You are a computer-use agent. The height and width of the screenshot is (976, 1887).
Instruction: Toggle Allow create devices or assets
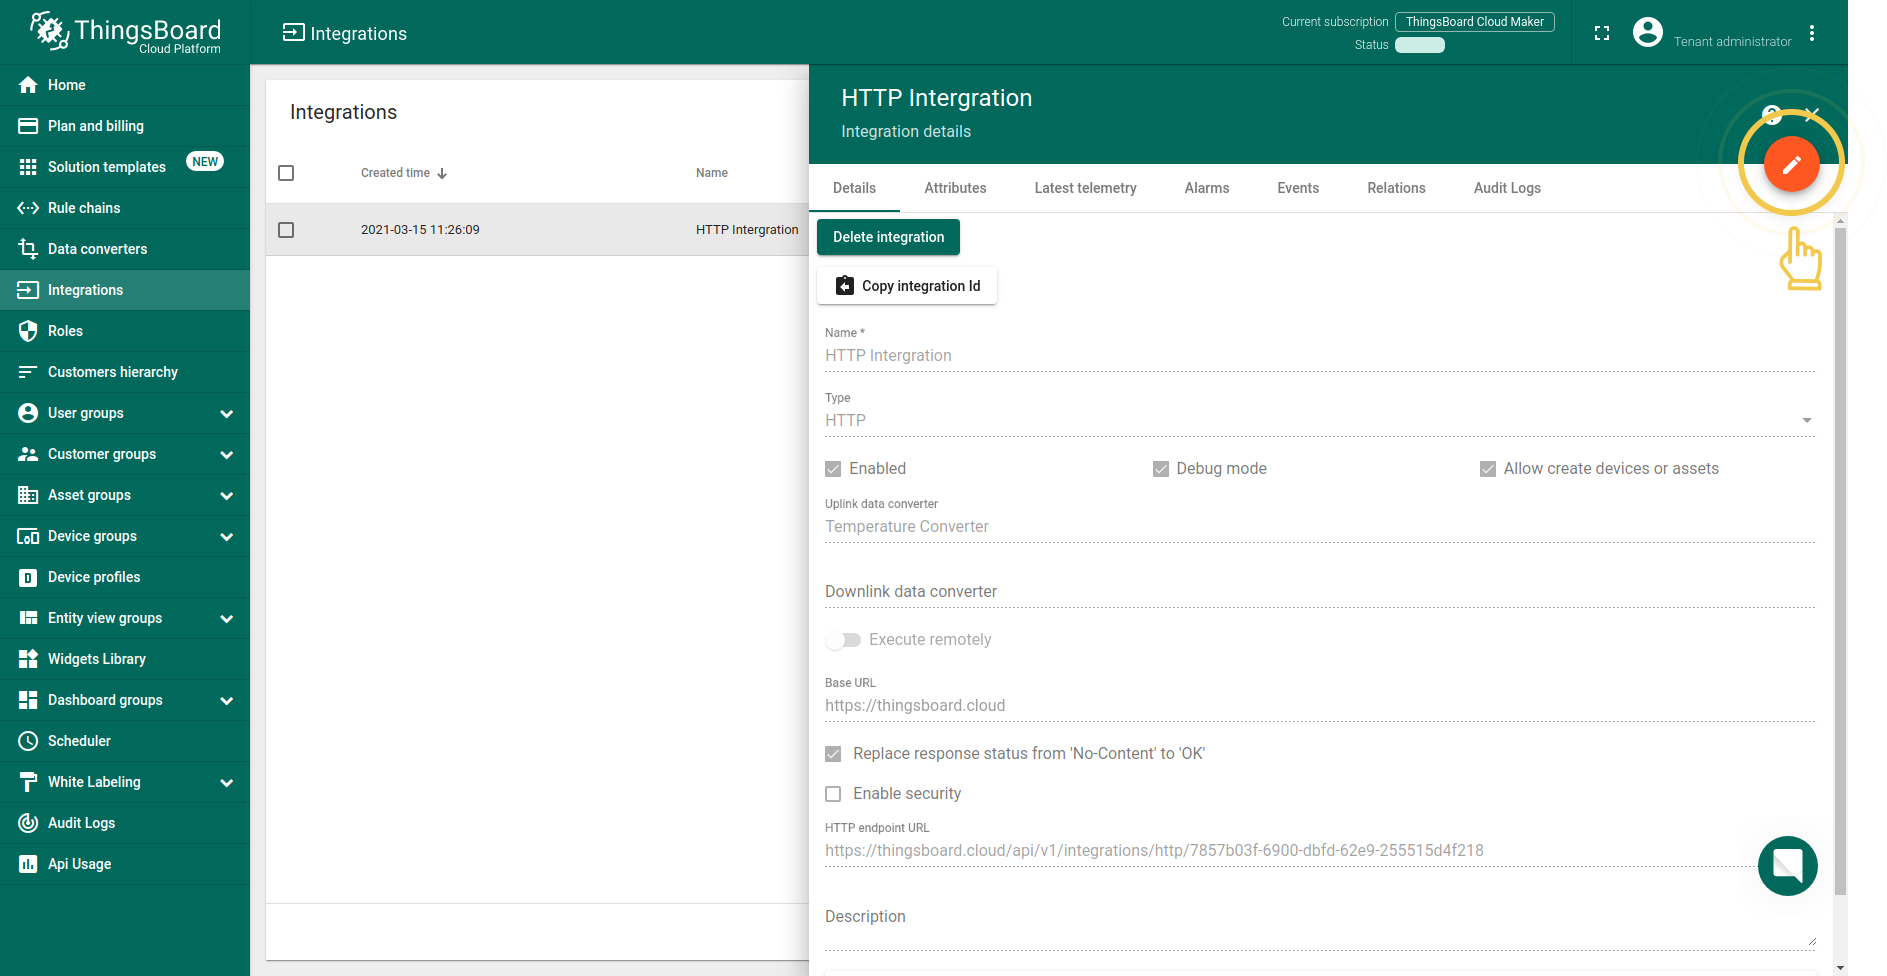[x=1488, y=469]
